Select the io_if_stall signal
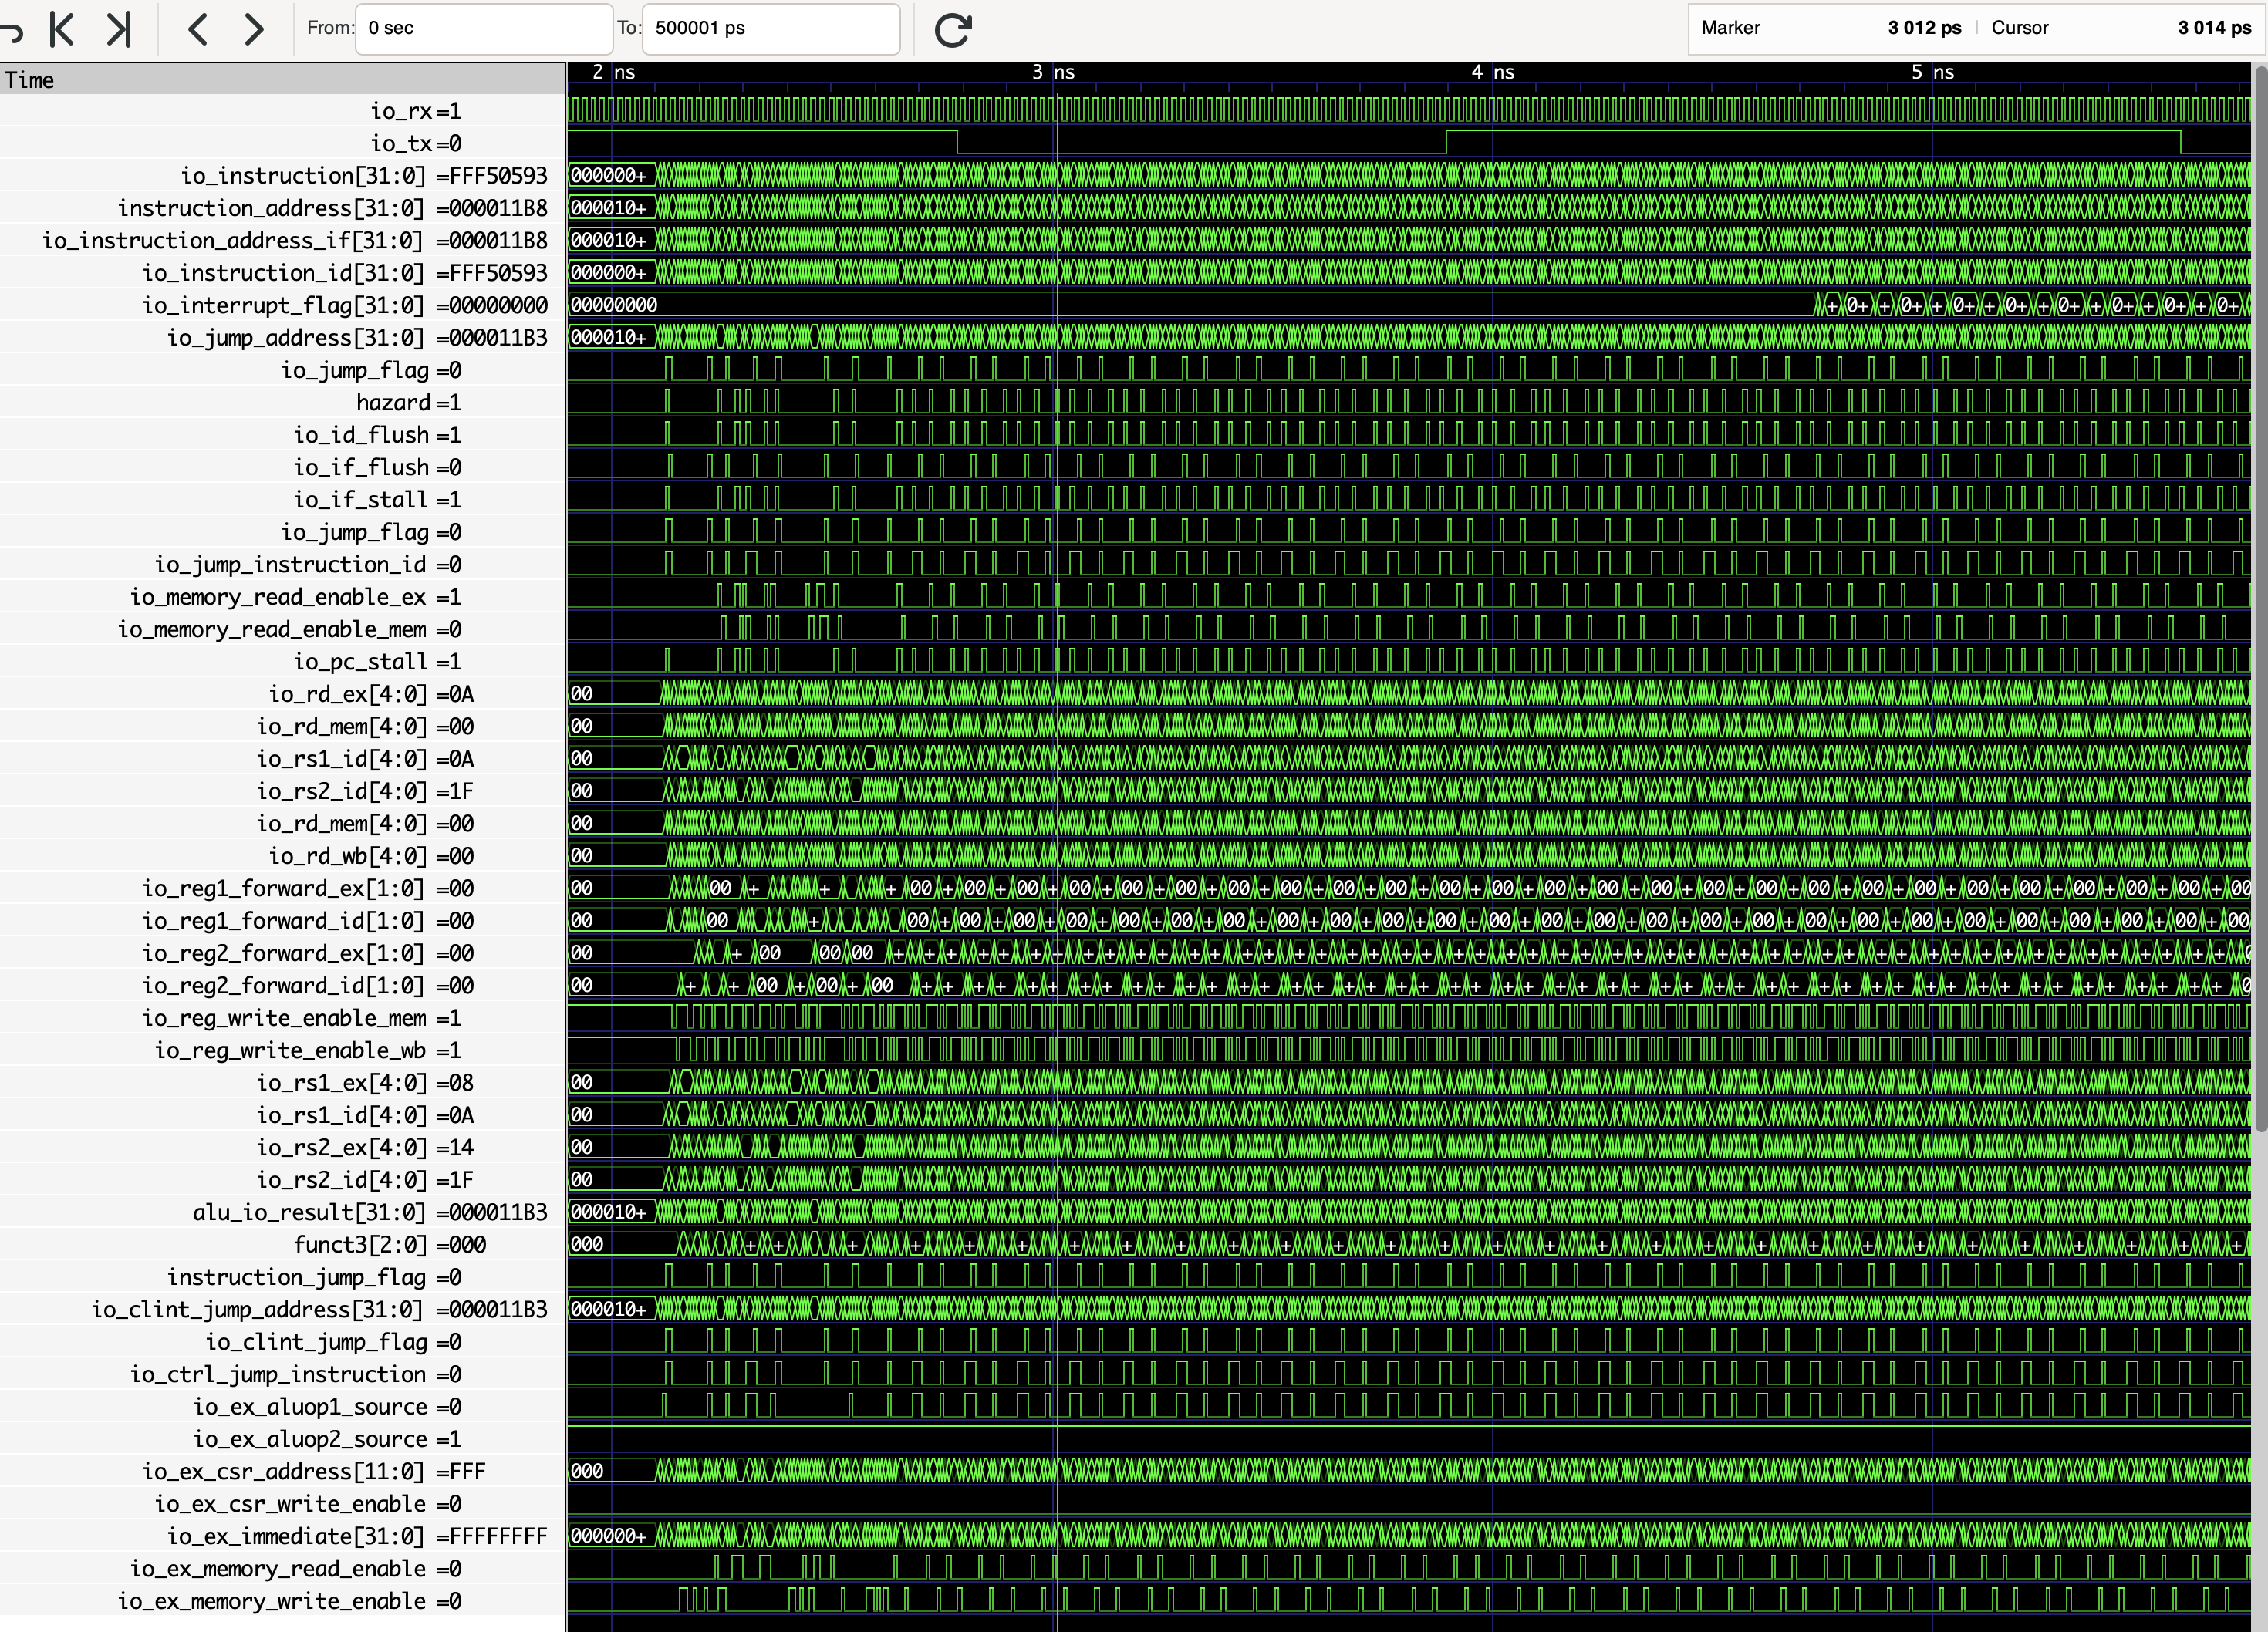The image size is (2268, 1632). (x=282, y=500)
